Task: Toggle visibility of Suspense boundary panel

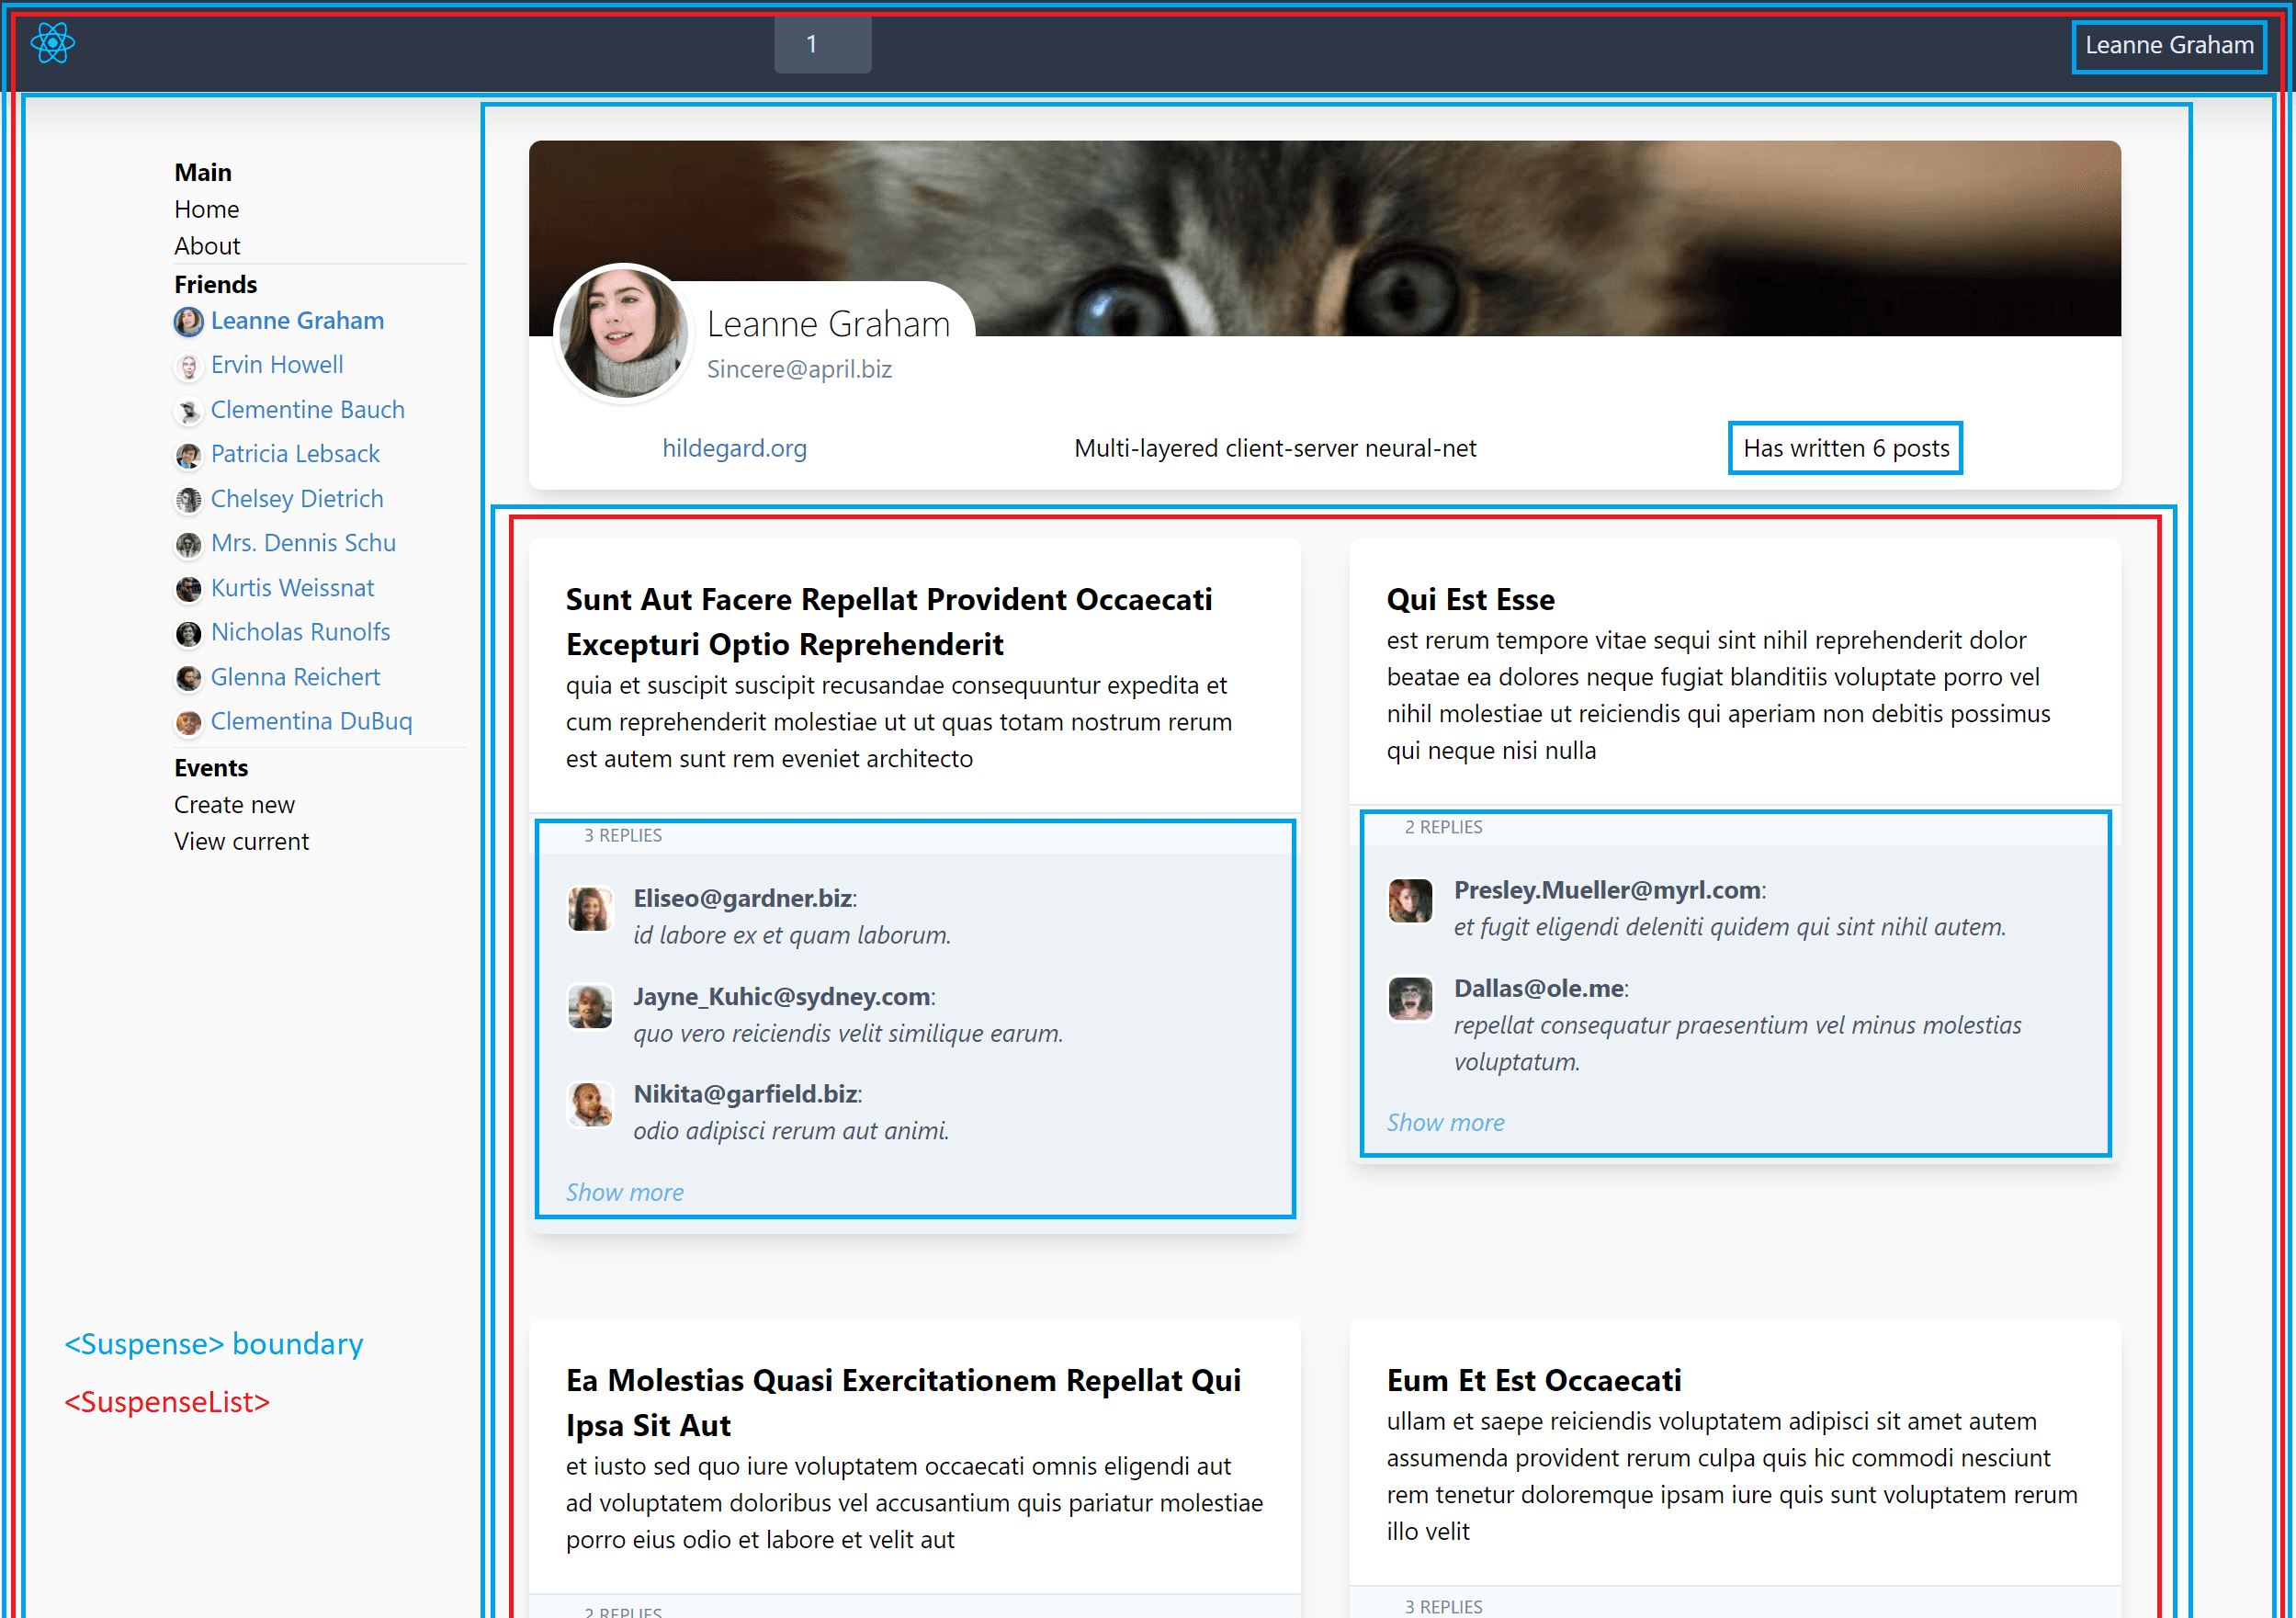Action: tap(212, 1345)
